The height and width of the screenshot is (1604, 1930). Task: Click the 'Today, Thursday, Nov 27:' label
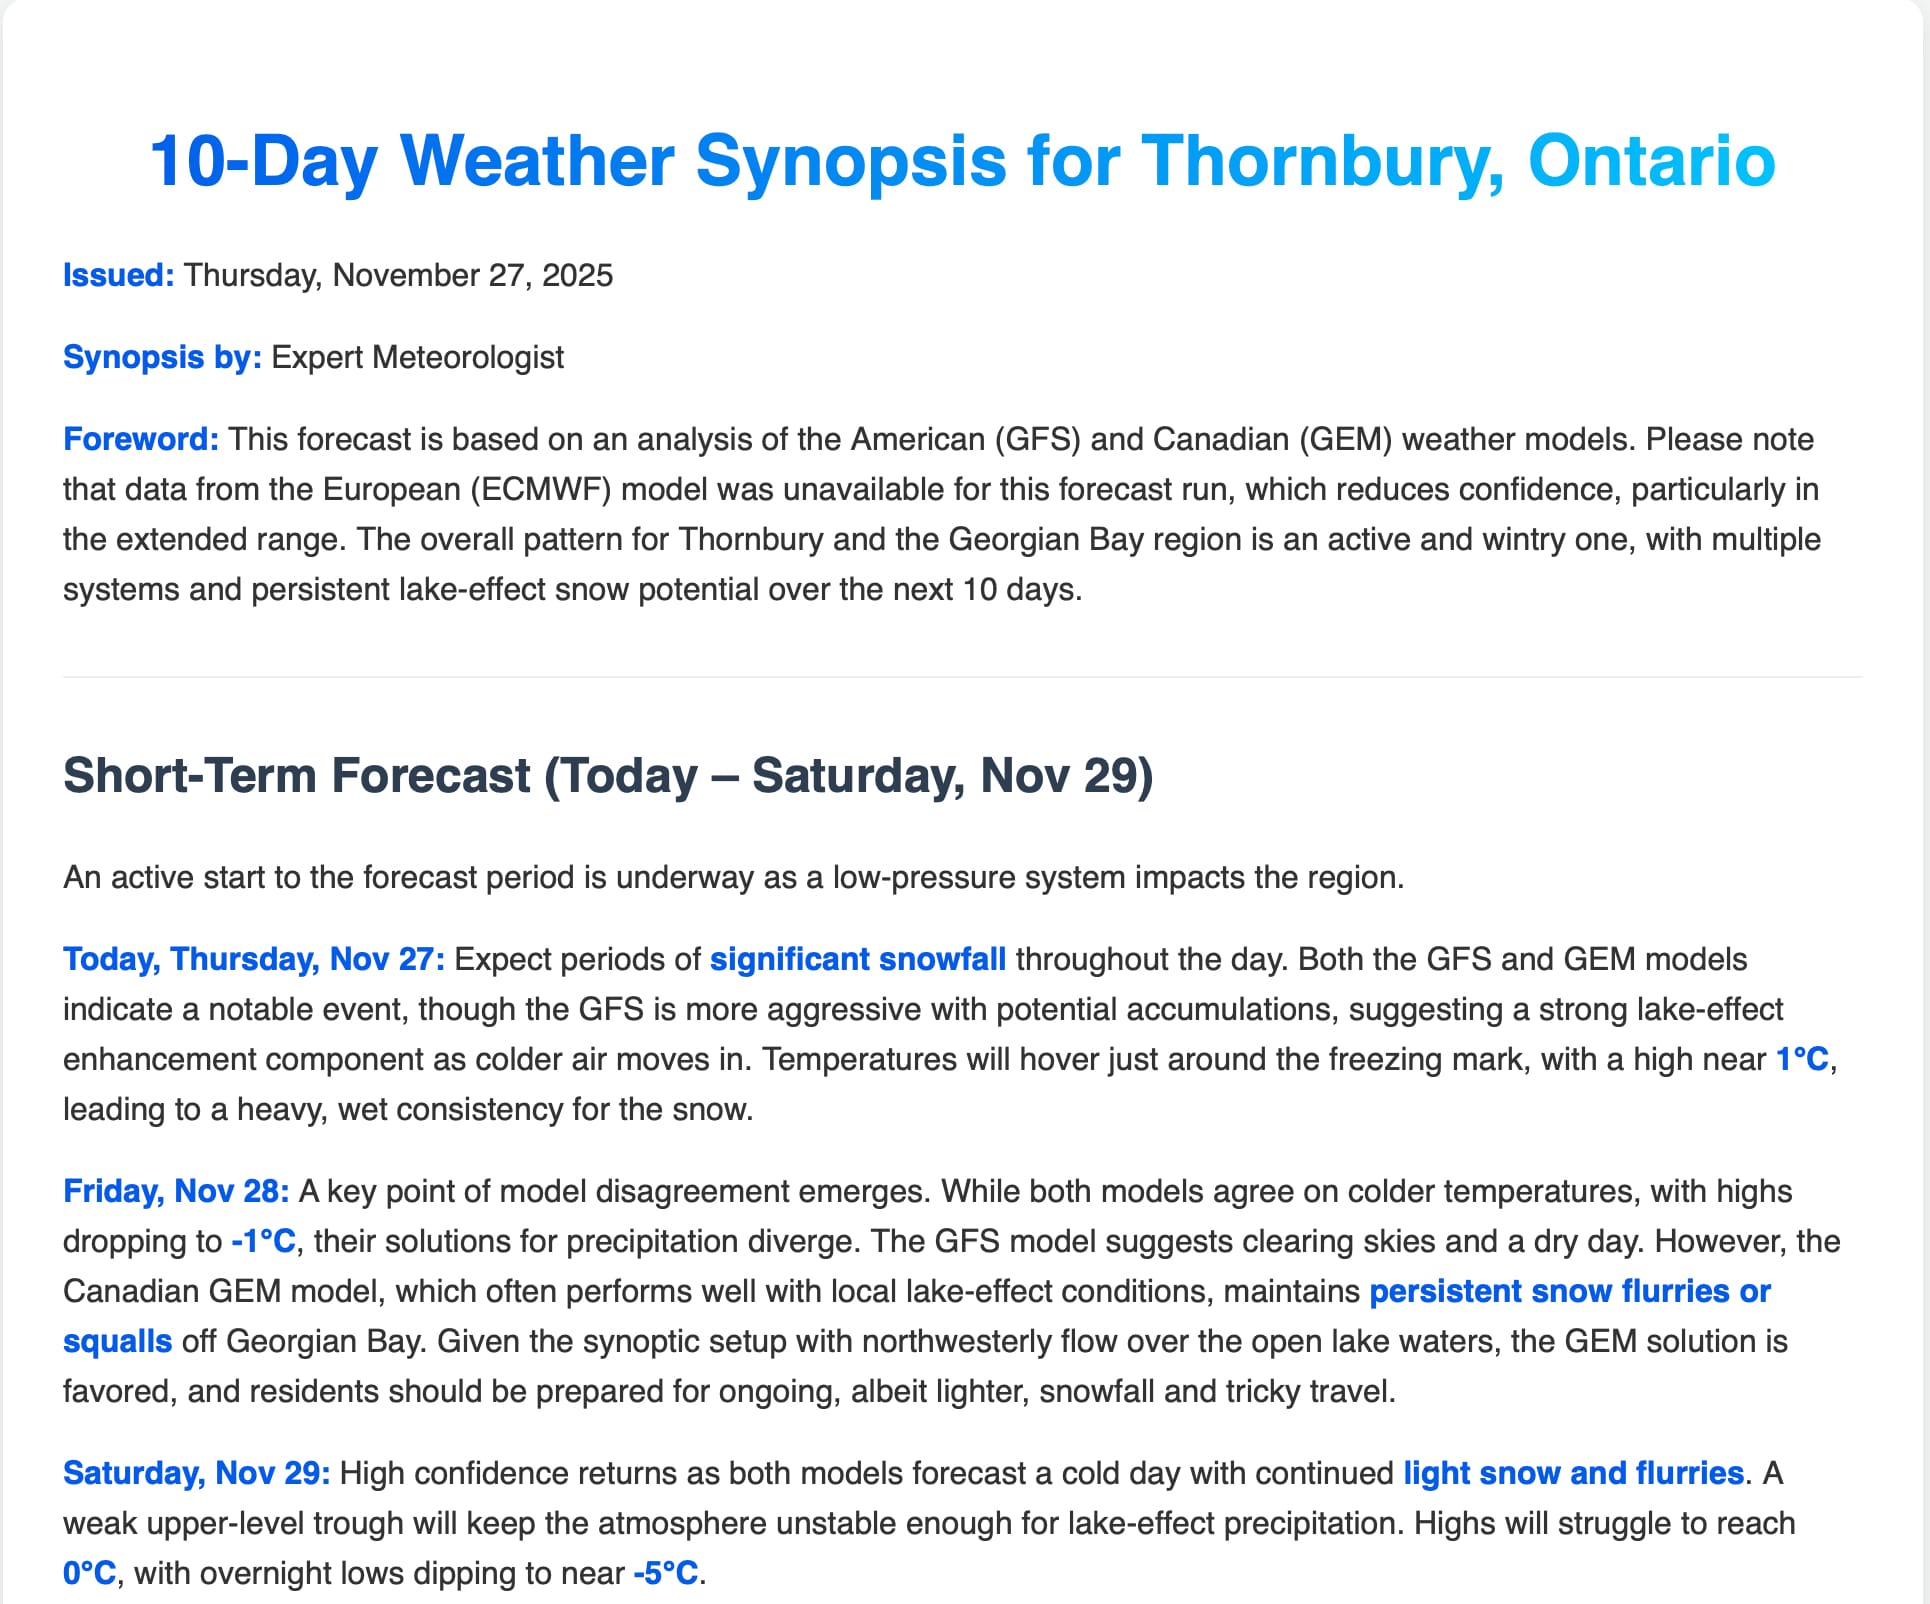click(x=254, y=959)
